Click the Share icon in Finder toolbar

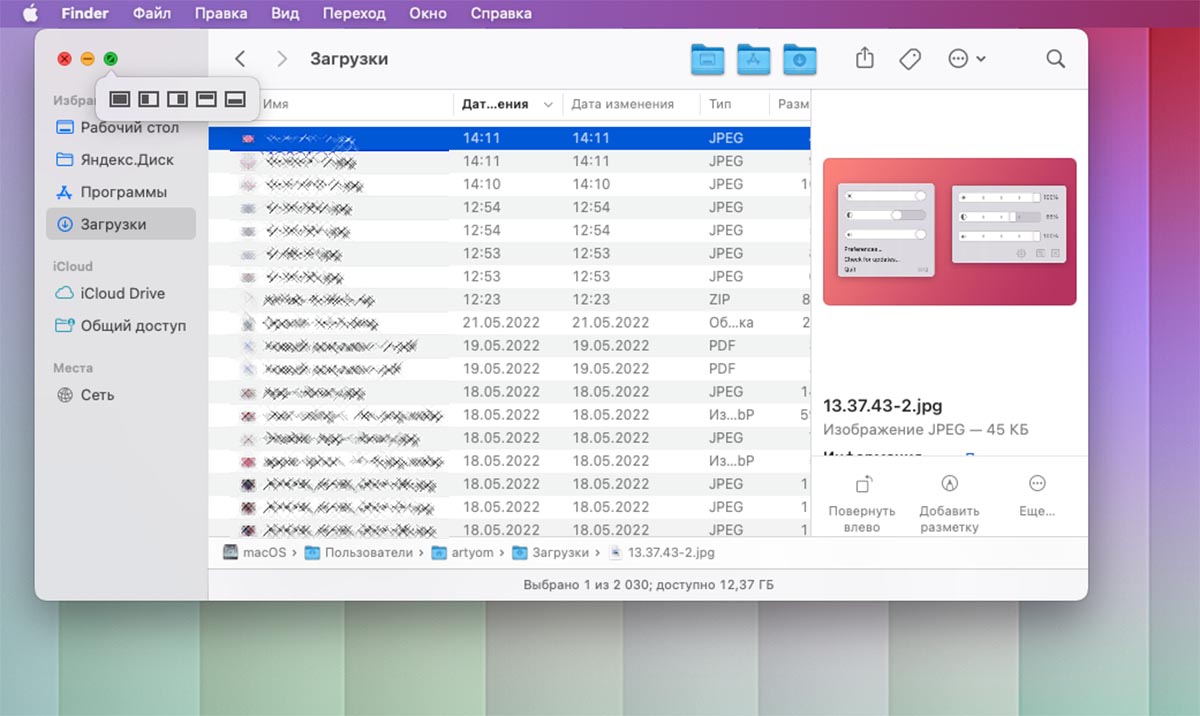[x=865, y=59]
